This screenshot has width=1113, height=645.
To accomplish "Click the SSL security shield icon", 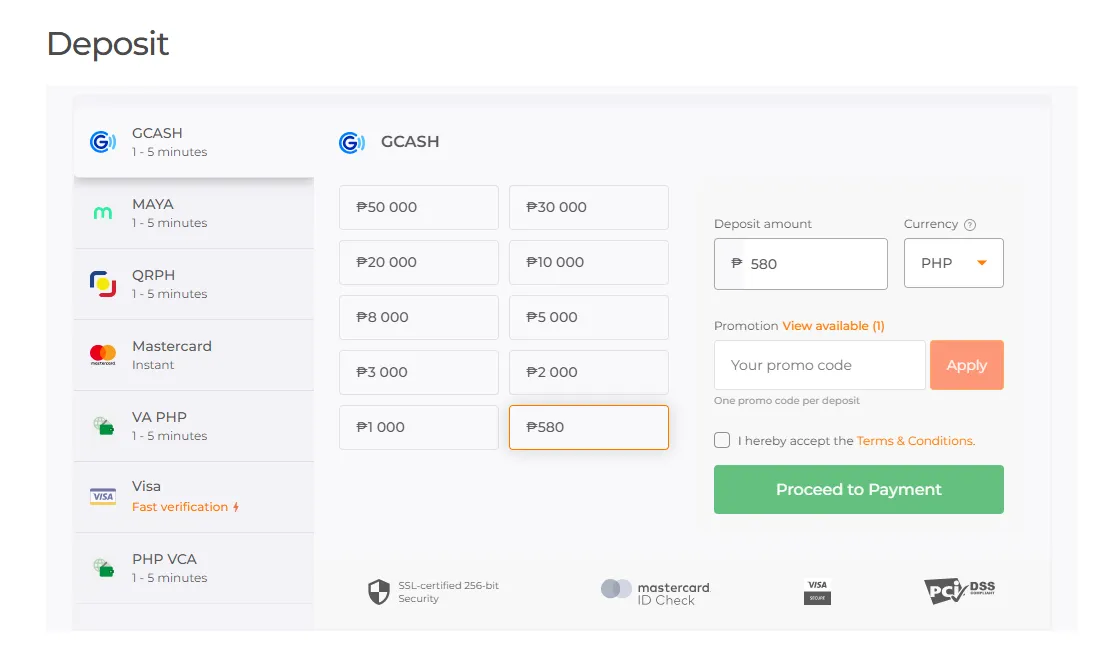I will [378, 592].
